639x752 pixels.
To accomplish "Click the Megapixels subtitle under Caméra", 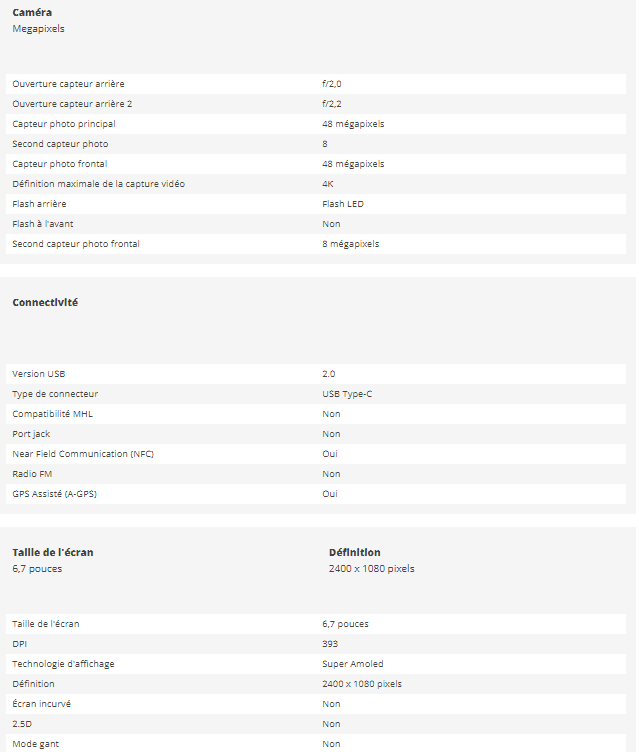I will click(38, 29).
